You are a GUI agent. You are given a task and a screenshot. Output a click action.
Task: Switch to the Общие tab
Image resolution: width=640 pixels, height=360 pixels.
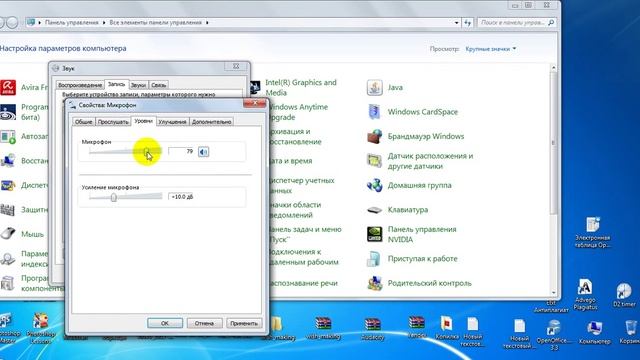pyautogui.click(x=84, y=122)
